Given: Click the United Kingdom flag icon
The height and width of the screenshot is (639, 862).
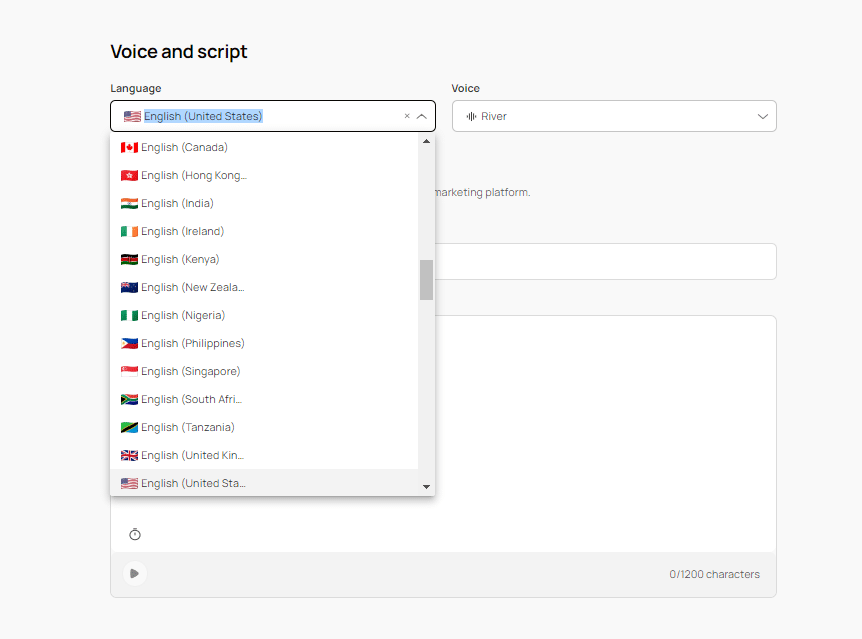Looking at the screenshot, I should pos(129,455).
